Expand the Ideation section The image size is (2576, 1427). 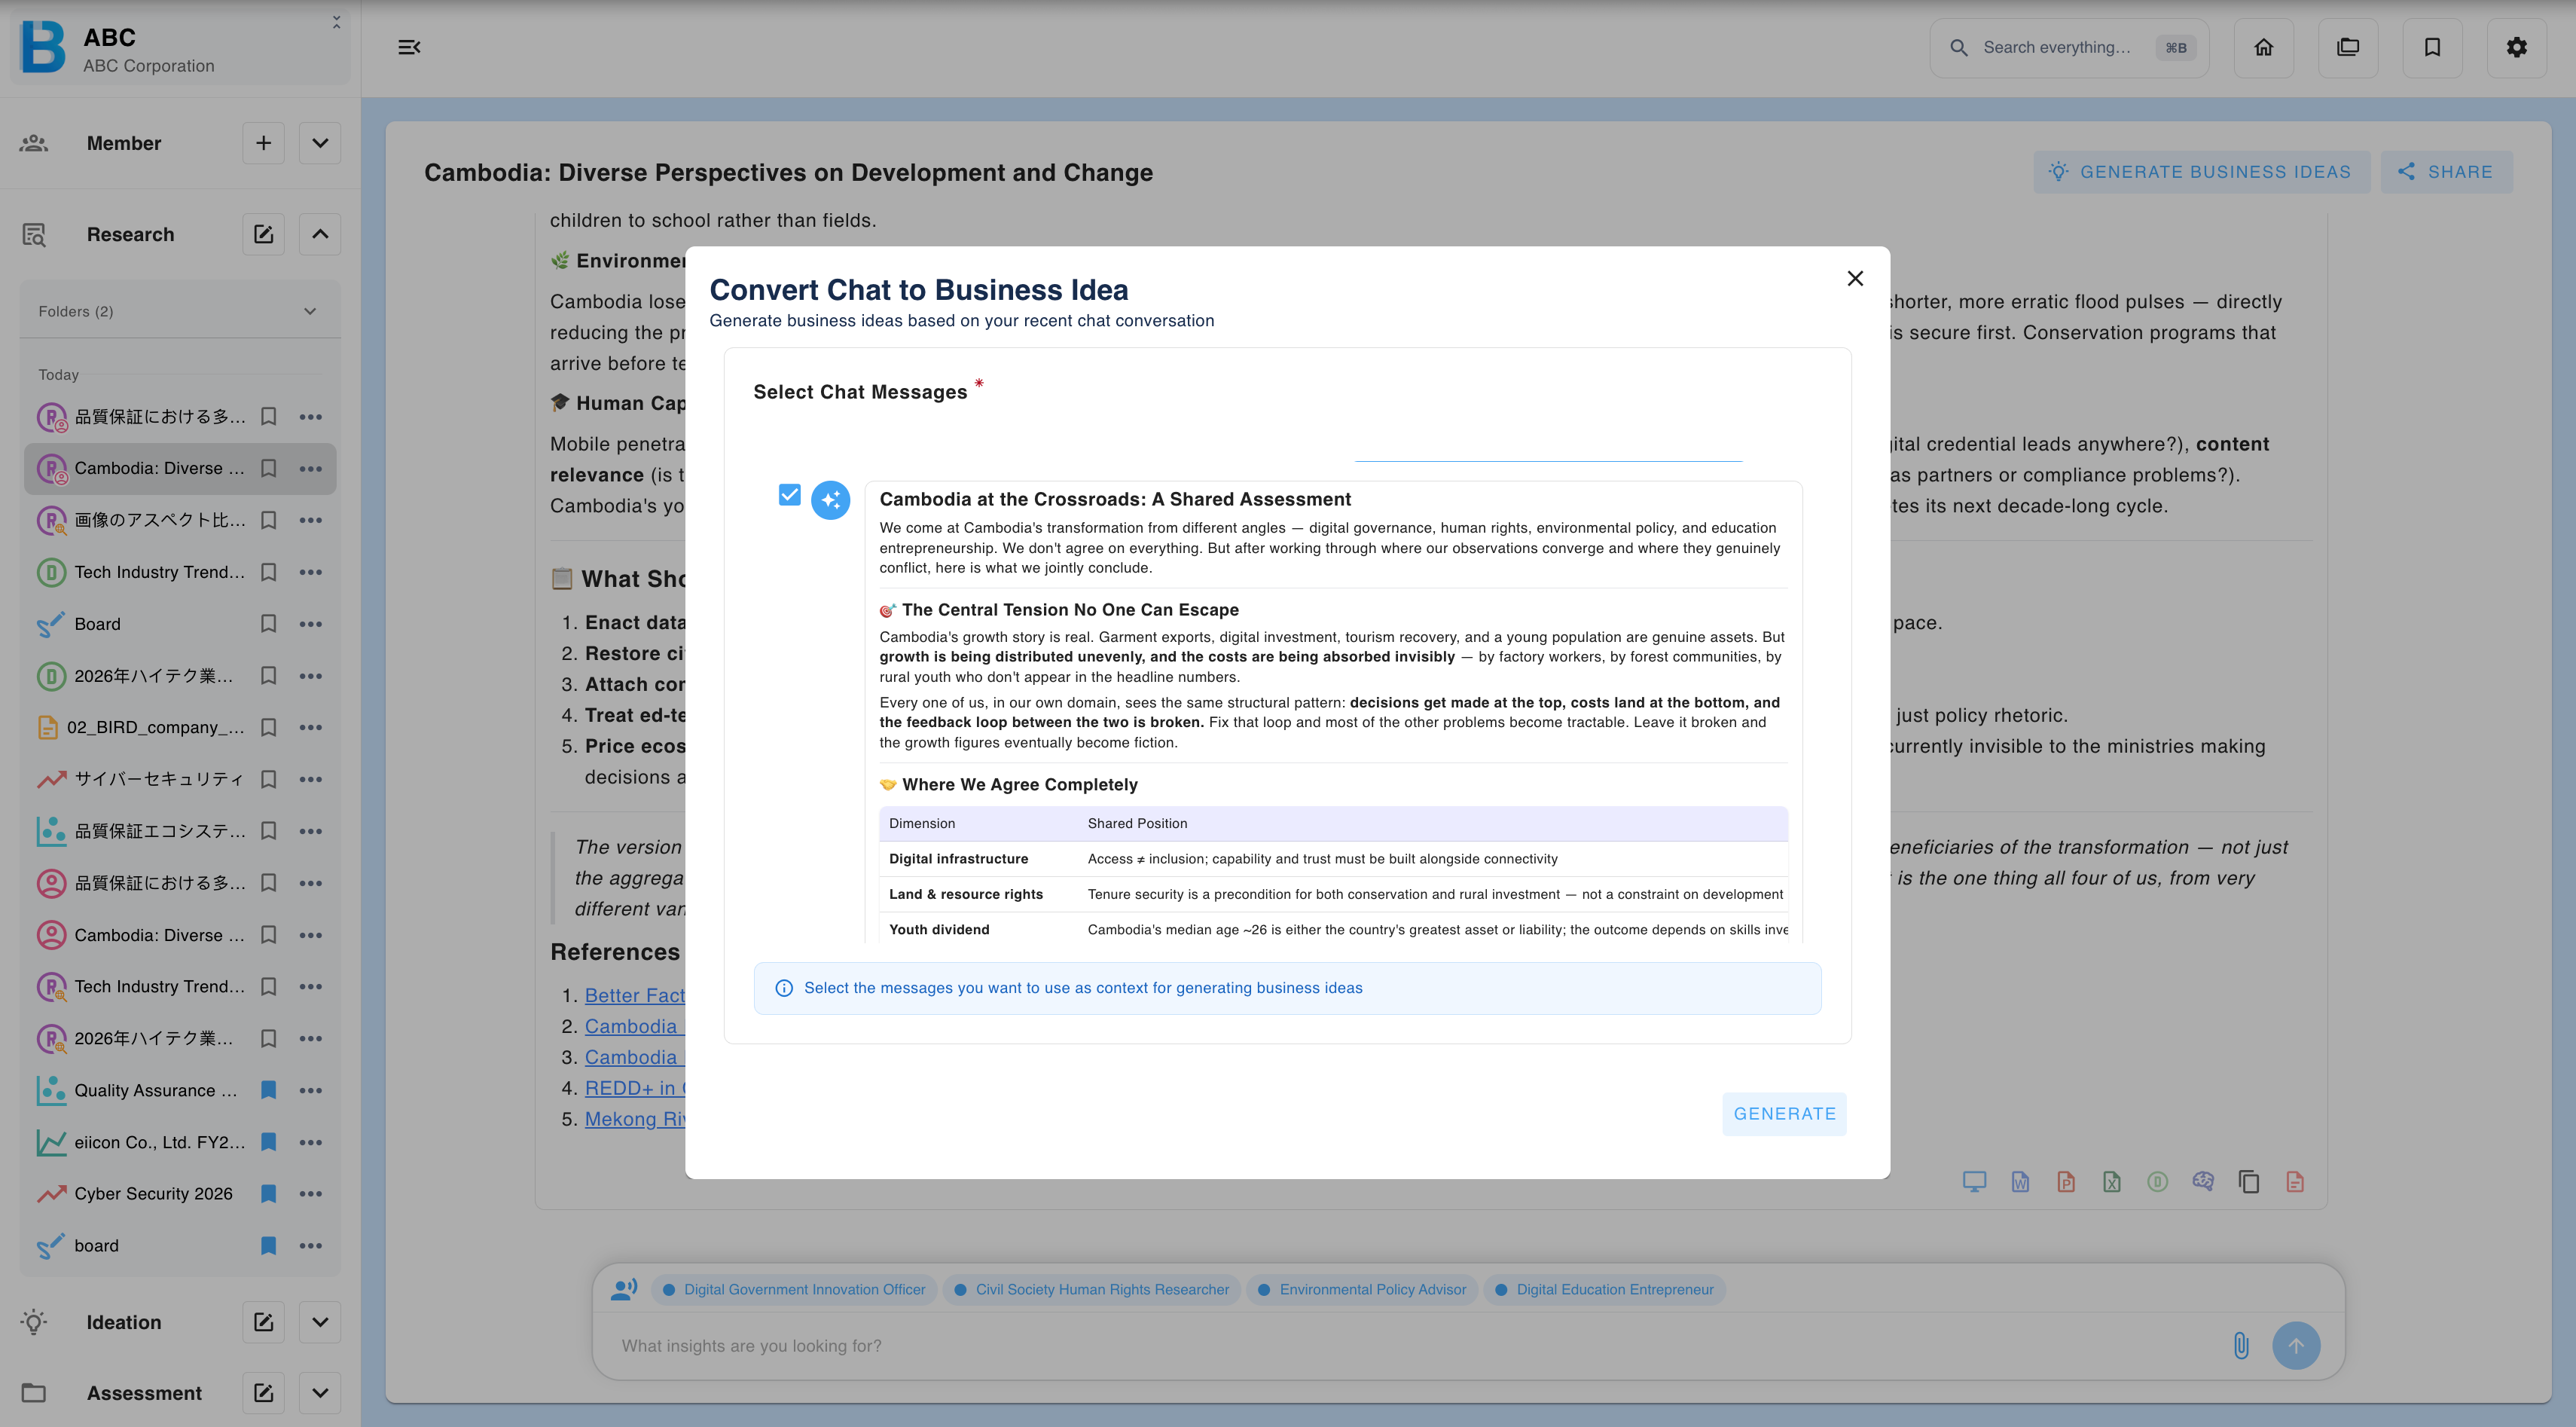point(320,1322)
